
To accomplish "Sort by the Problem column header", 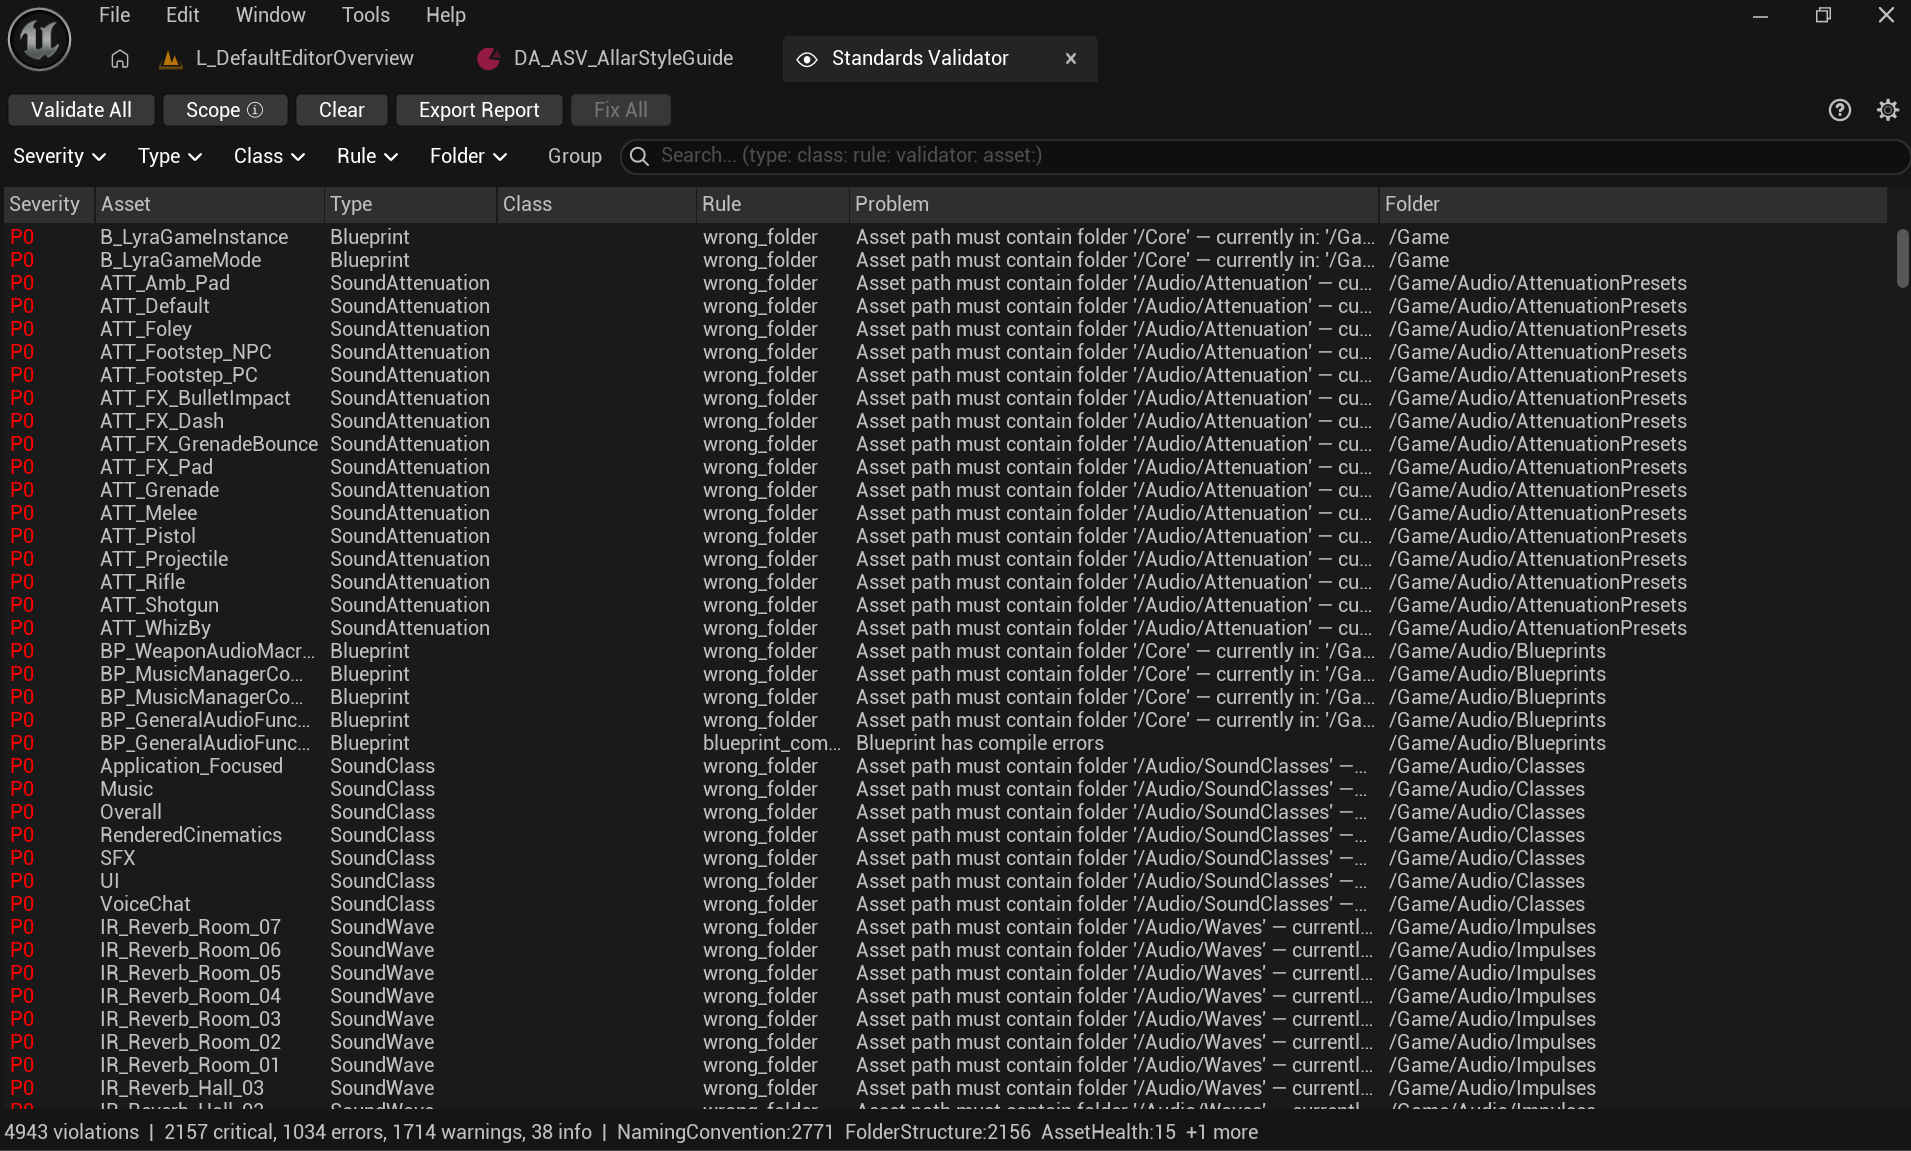I will [1113, 204].
